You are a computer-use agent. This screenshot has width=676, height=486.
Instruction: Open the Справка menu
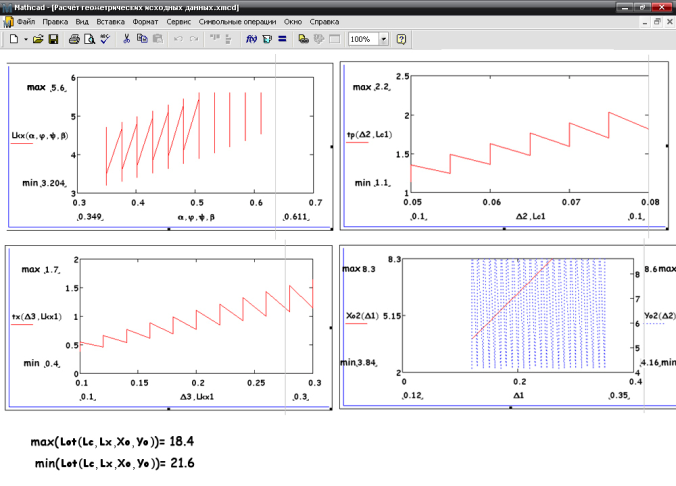click(x=325, y=21)
